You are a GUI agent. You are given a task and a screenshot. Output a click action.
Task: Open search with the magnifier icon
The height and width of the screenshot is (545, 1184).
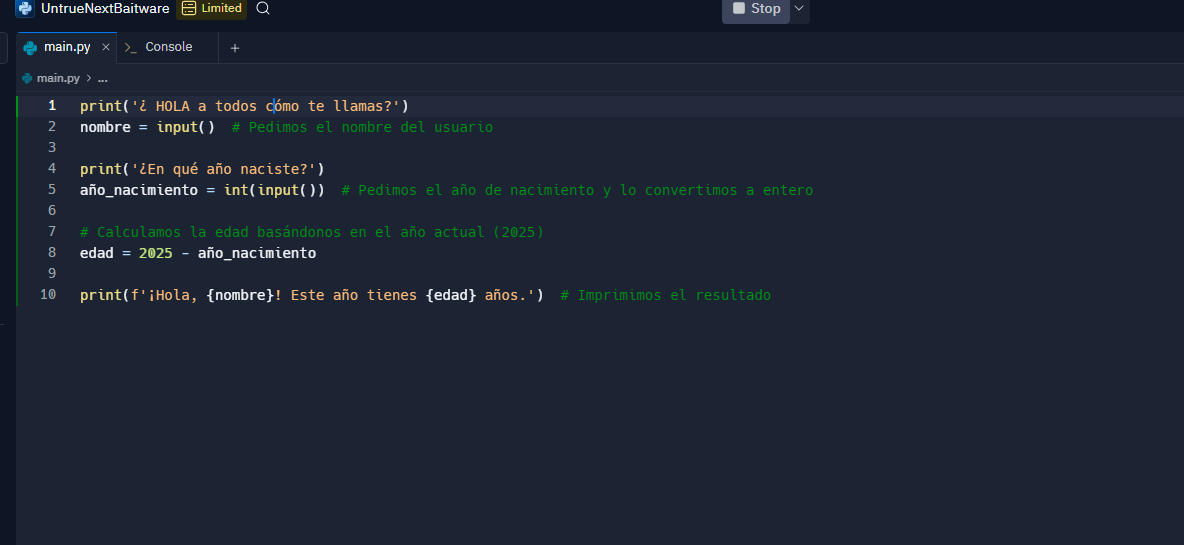(263, 8)
